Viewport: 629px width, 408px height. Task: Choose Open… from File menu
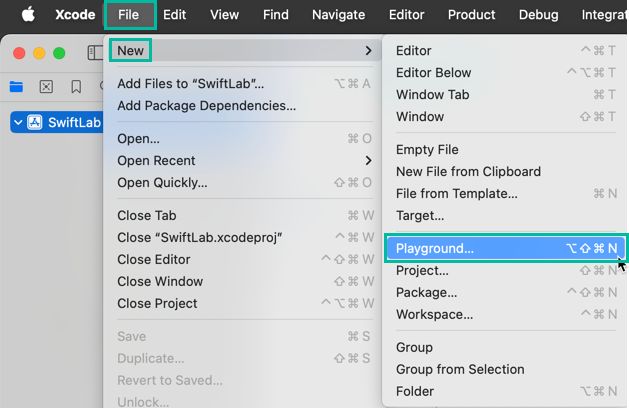click(244, 139)
